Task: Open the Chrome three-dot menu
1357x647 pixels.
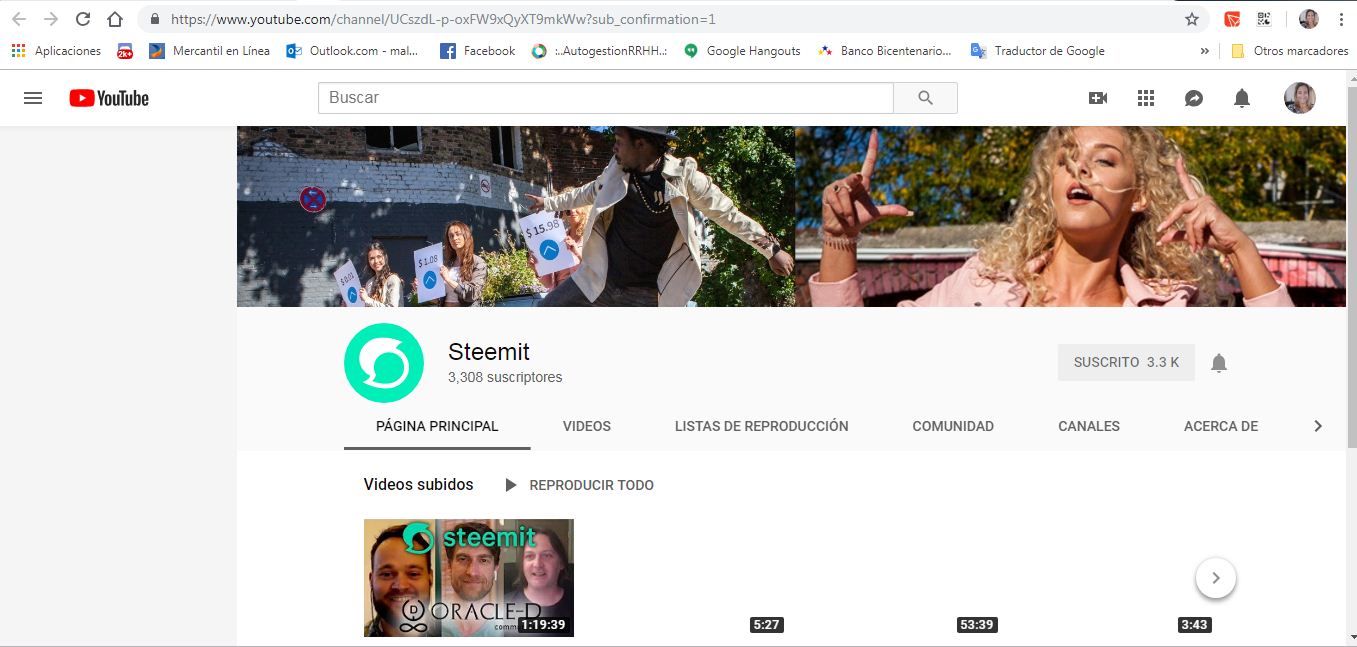Action: [x=1340, y=19]
